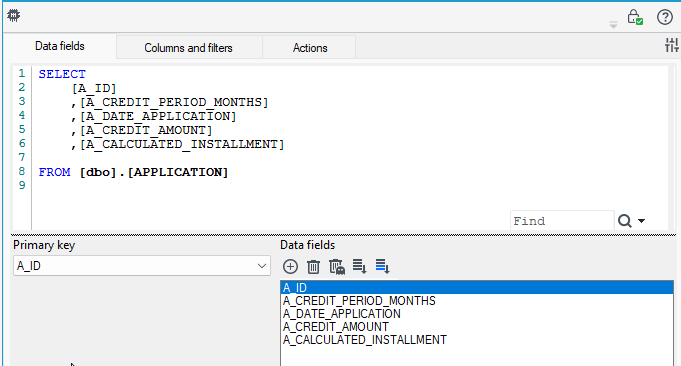Open the Primary key dropdown
681x366 pixels.
tap(142, 266)
